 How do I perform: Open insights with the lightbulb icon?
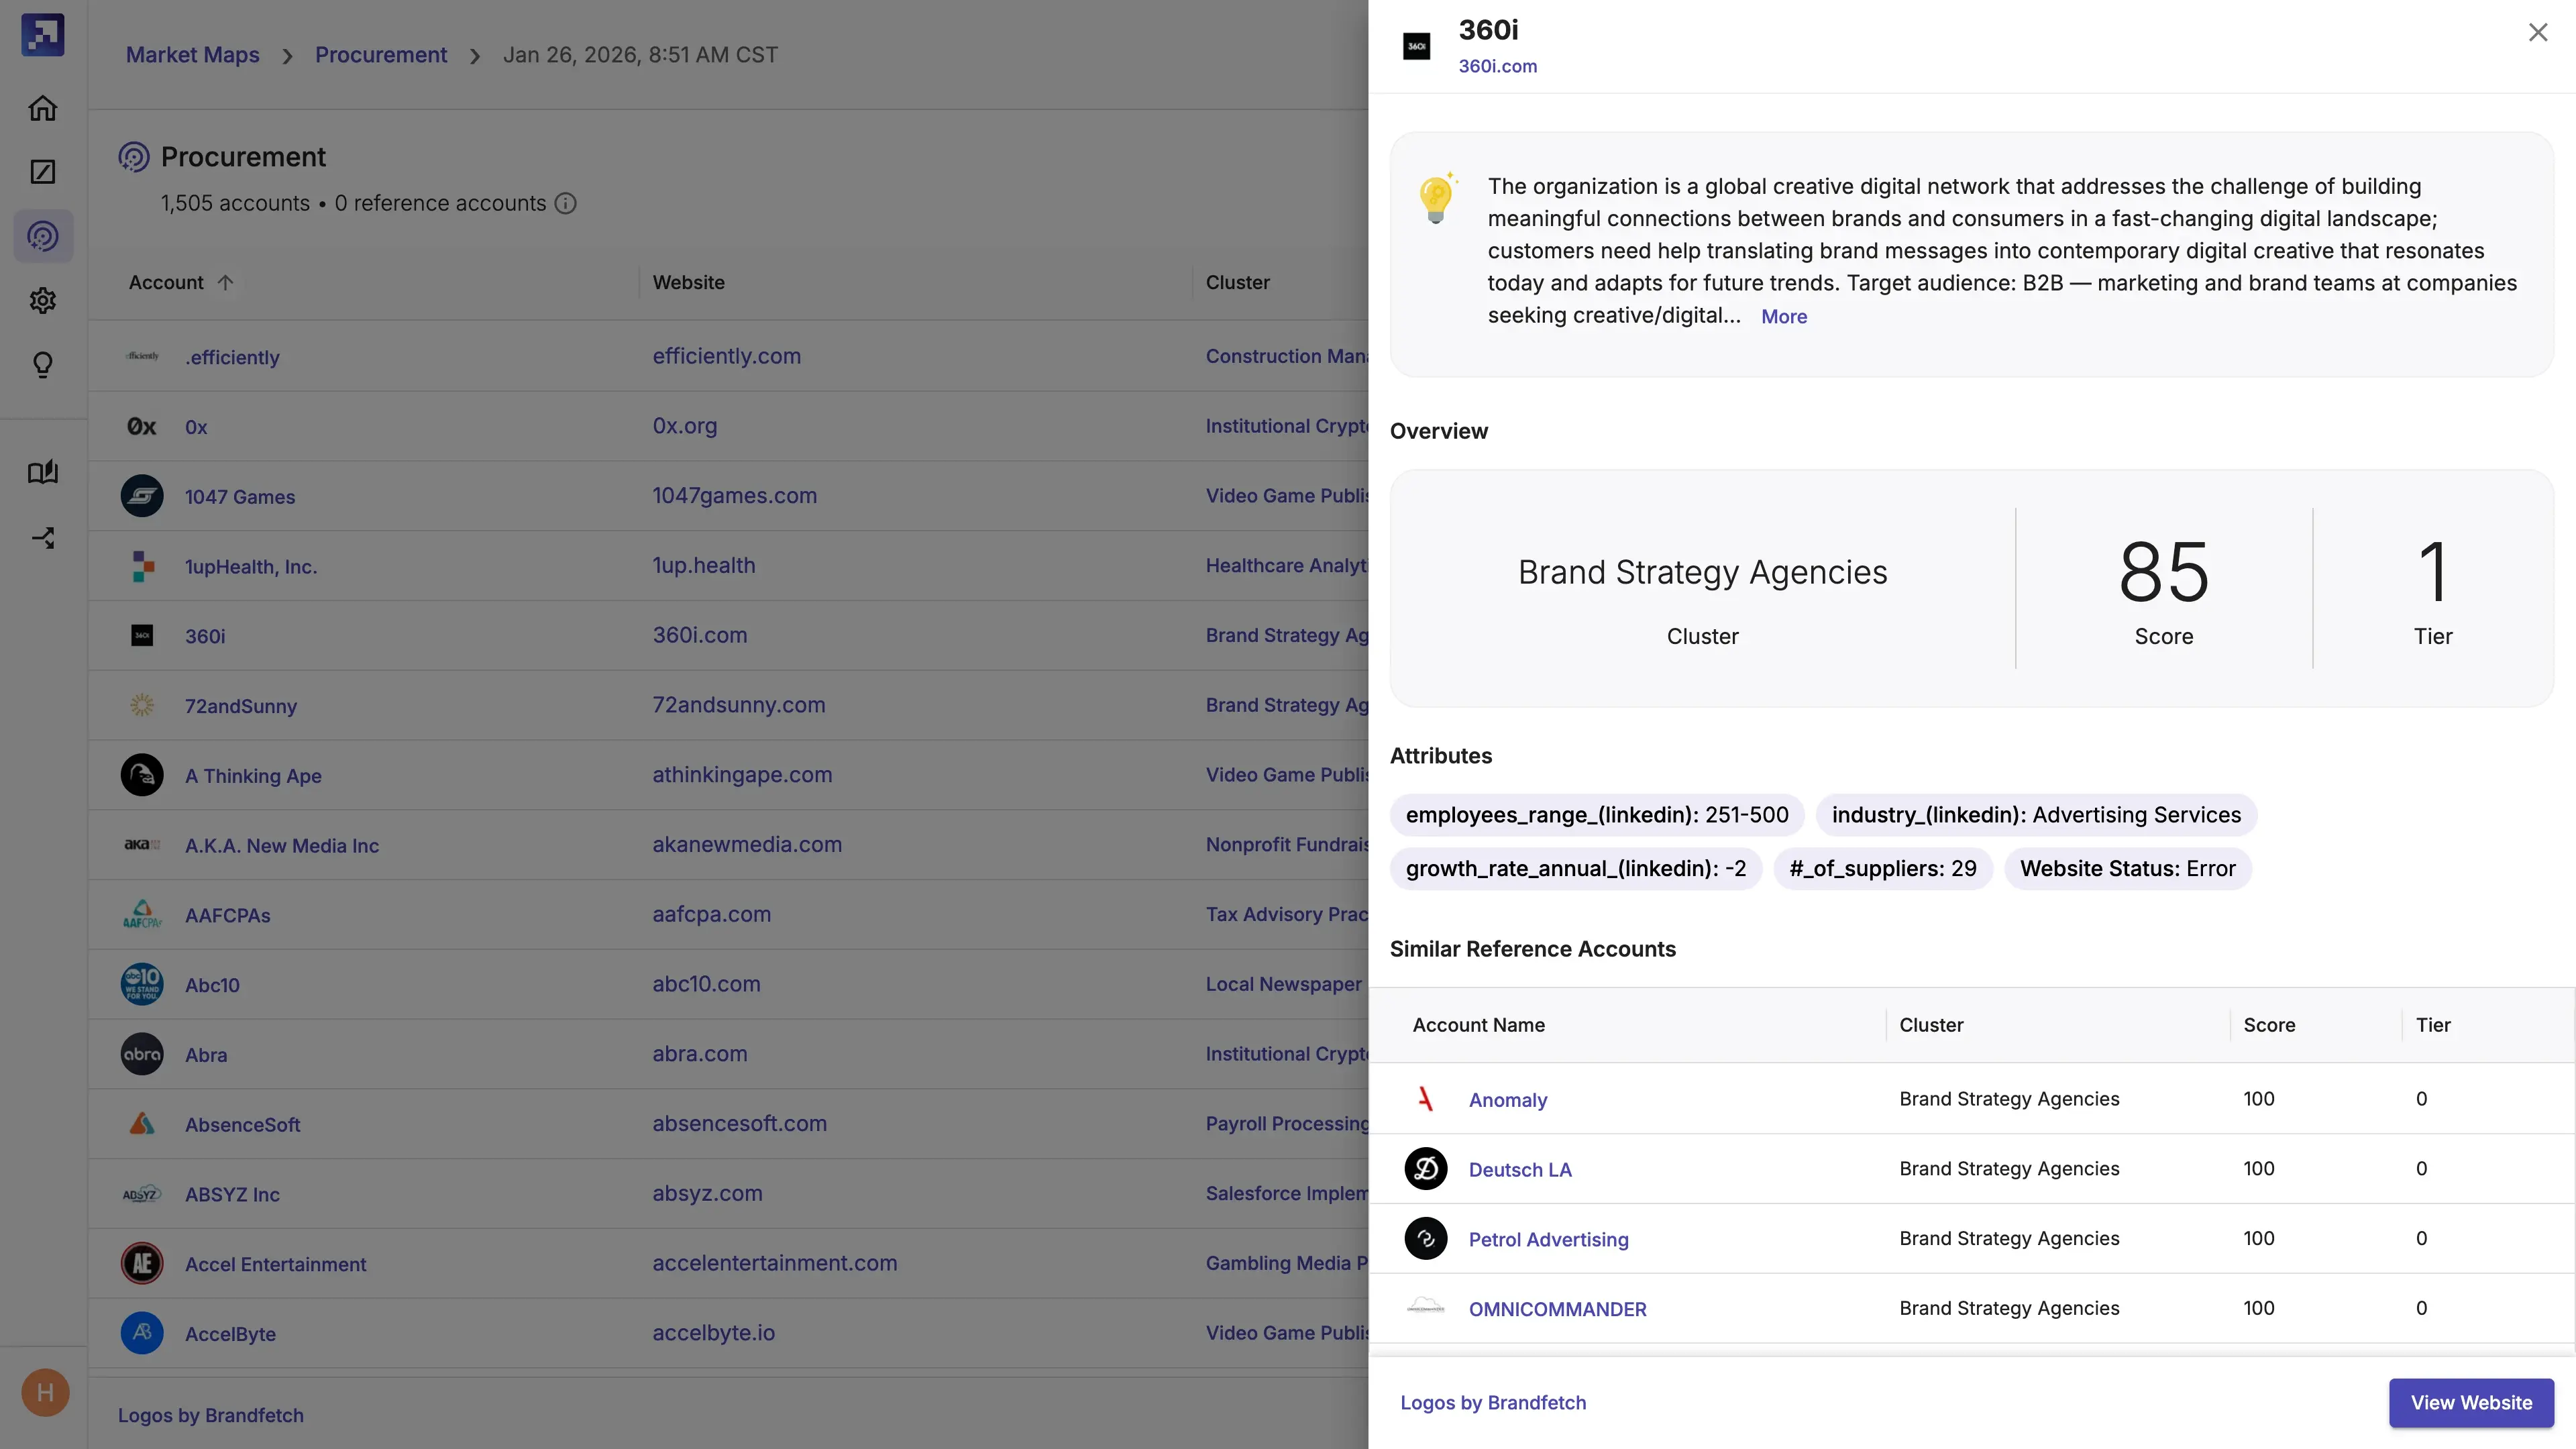pos(43,365)
